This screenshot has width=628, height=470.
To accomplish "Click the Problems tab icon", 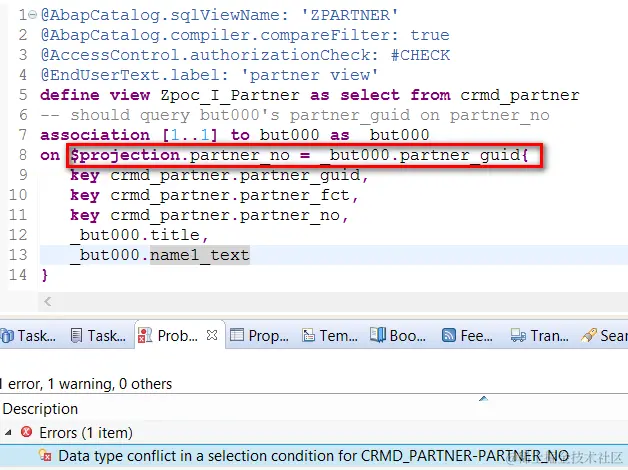I will (x=145, y=335).
